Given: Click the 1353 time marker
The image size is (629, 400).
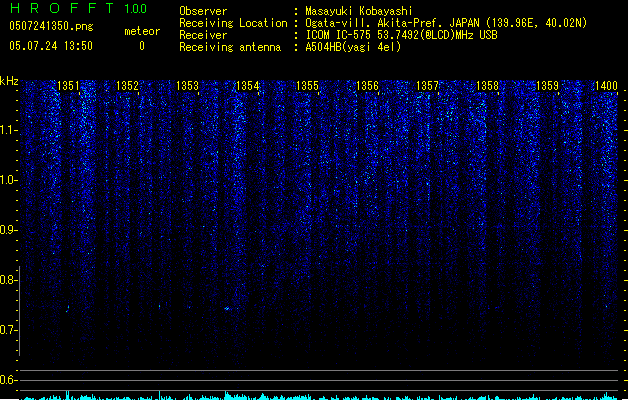Looking at the screenshot, I should tap(187, 86).
